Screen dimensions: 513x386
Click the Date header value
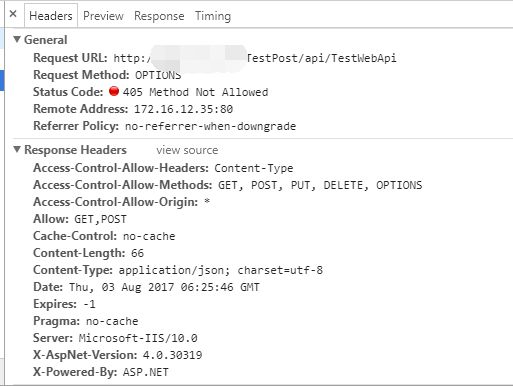(x=164, y=287)
